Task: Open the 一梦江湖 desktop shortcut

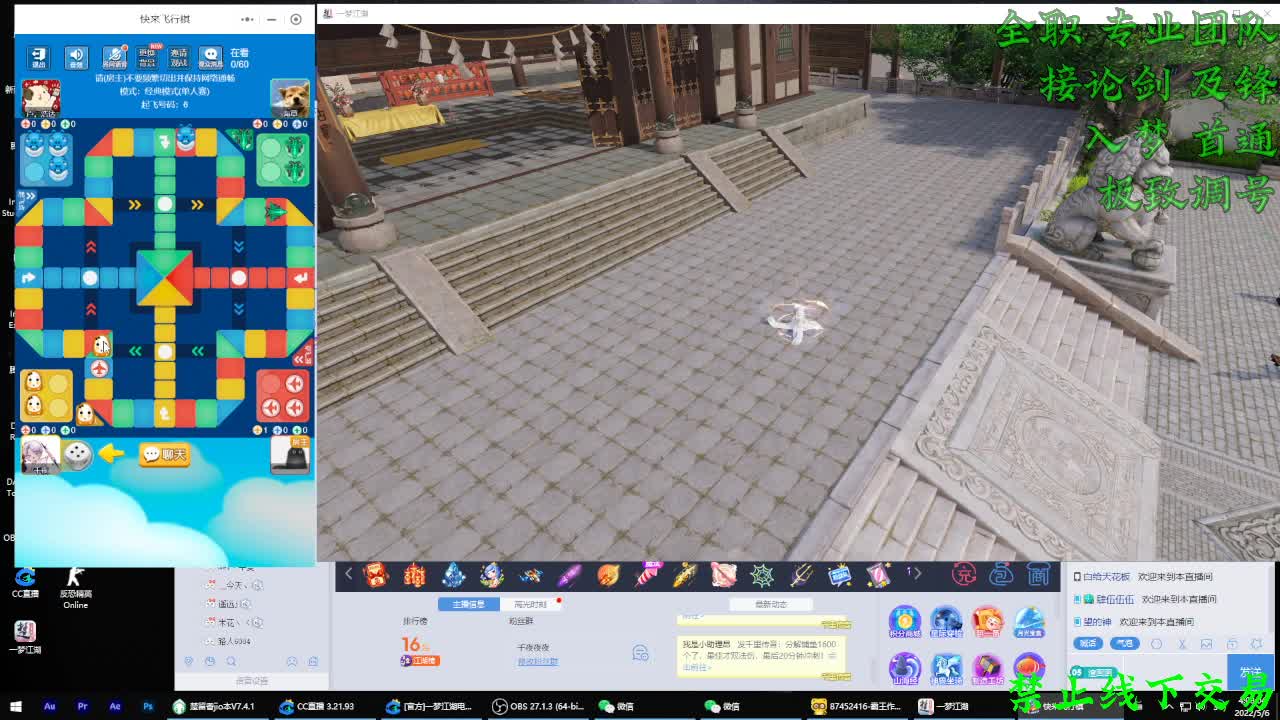Action: (x=24, y=637)
